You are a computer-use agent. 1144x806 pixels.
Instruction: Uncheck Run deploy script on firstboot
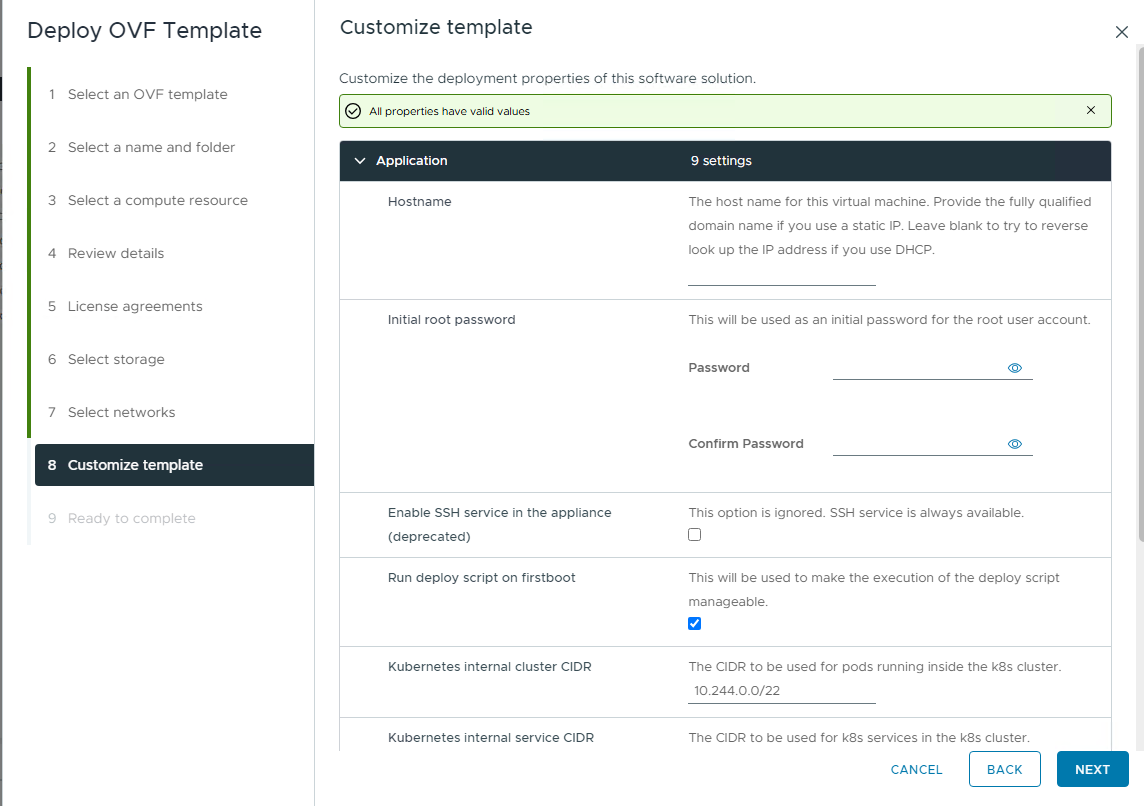tap(695, 624)
